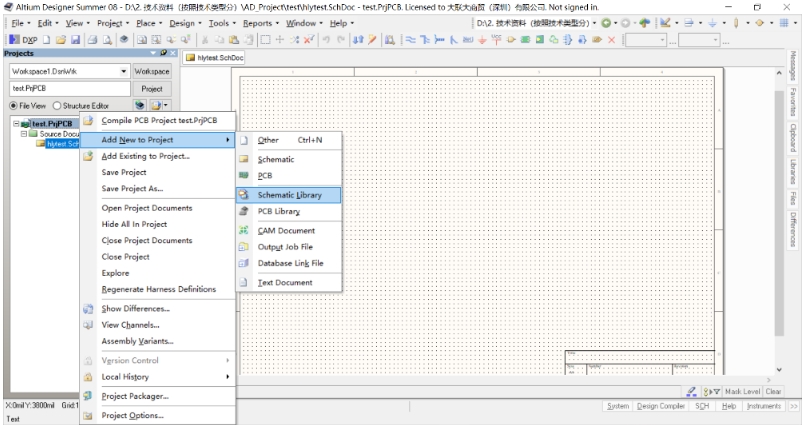Collapse the Source Documents folder node
This screenshot has height=425, width=804.
[24, 133]
